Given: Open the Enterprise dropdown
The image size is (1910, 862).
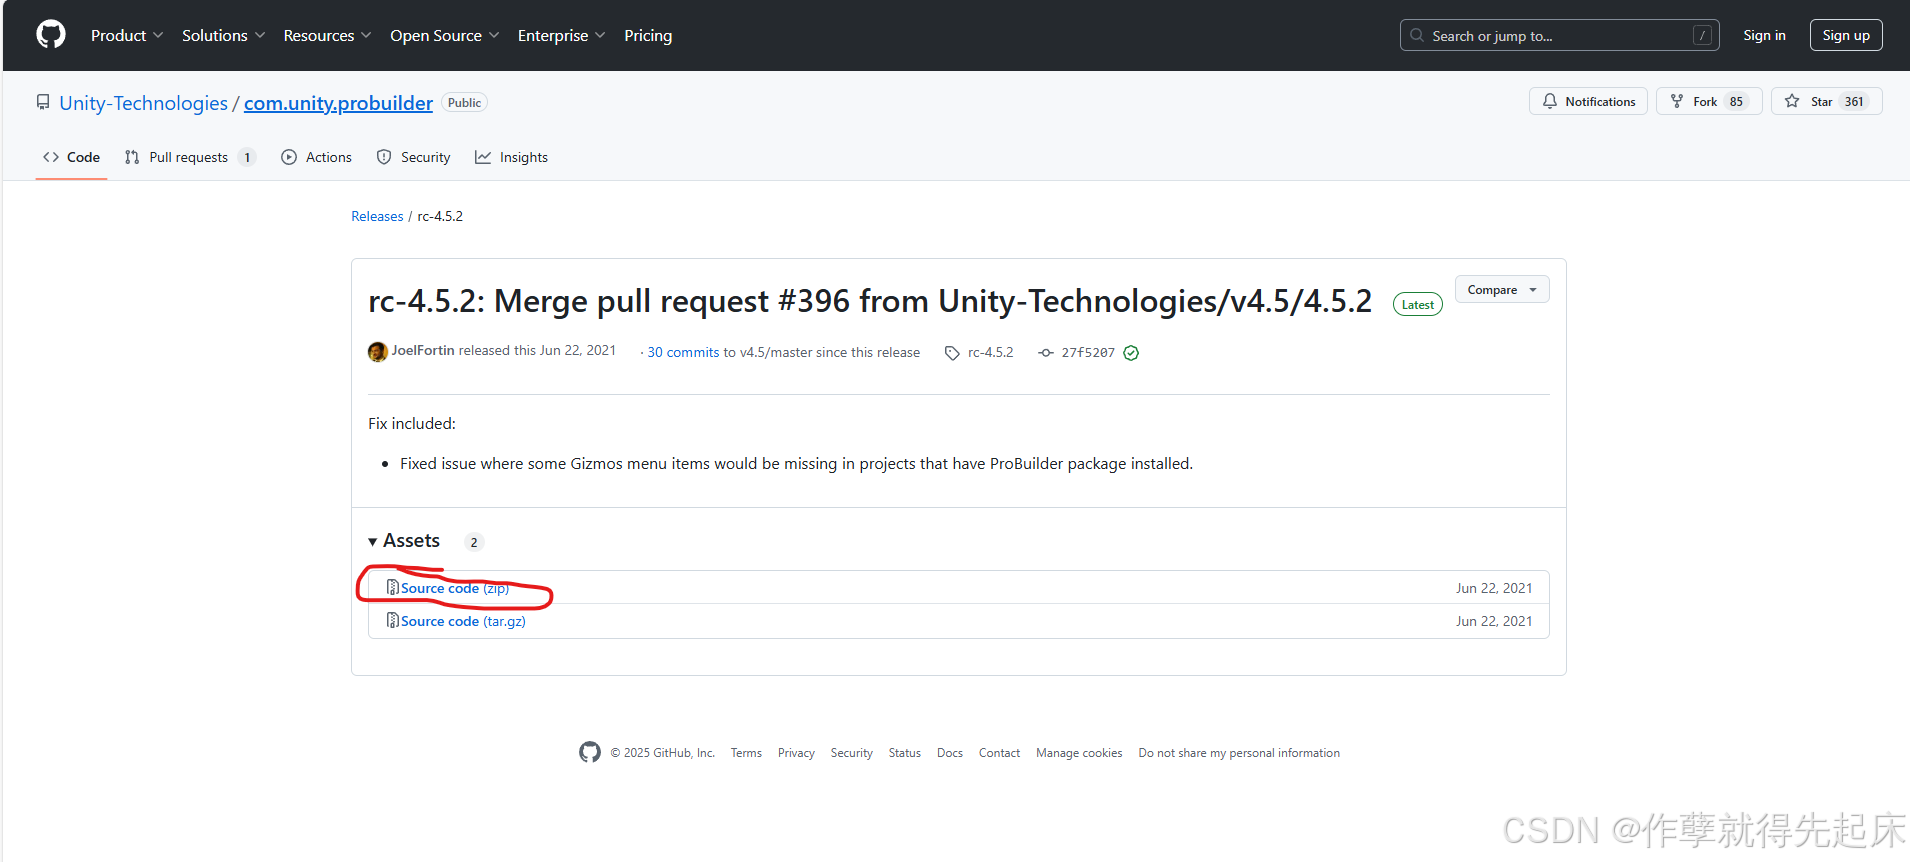Looking at the screenshot, I should 561,35.
